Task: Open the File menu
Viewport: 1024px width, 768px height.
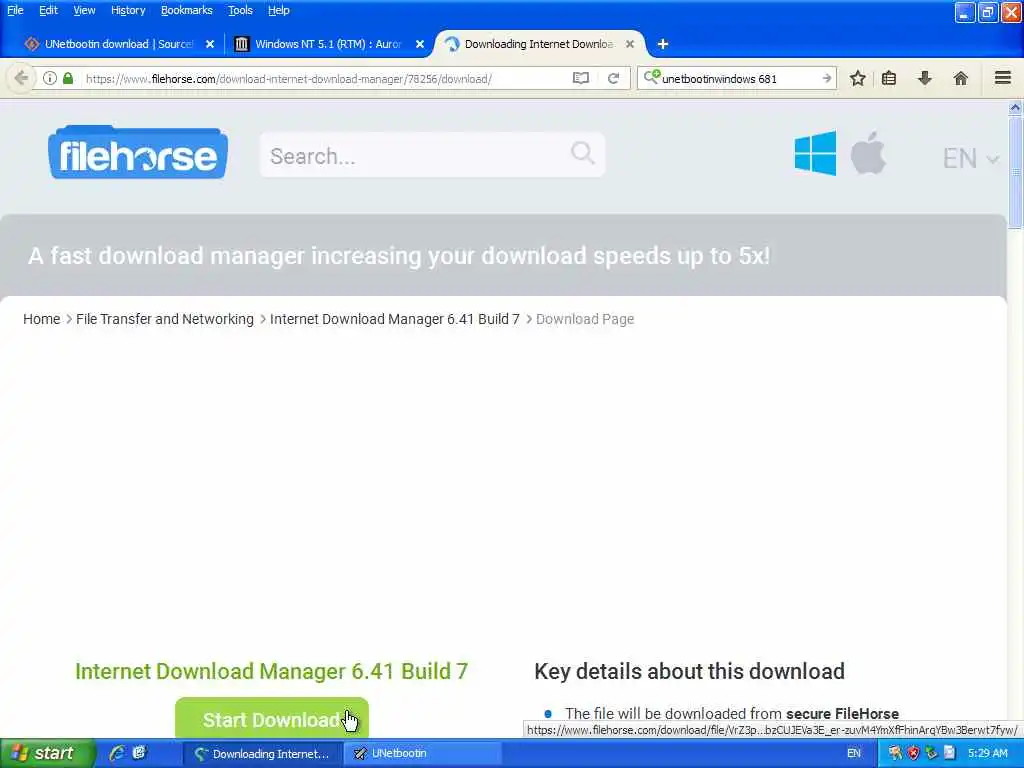Action: click(15, 10)
